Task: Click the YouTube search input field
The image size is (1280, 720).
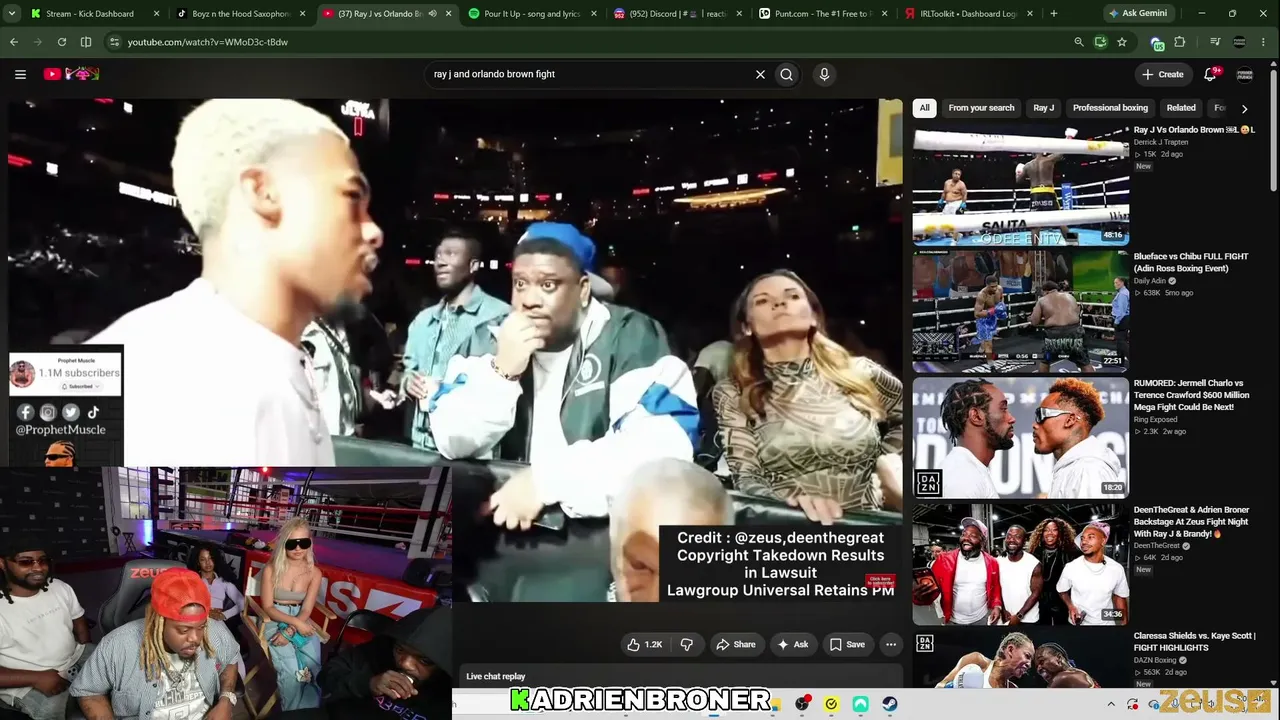Action: (x=590, y=74)
